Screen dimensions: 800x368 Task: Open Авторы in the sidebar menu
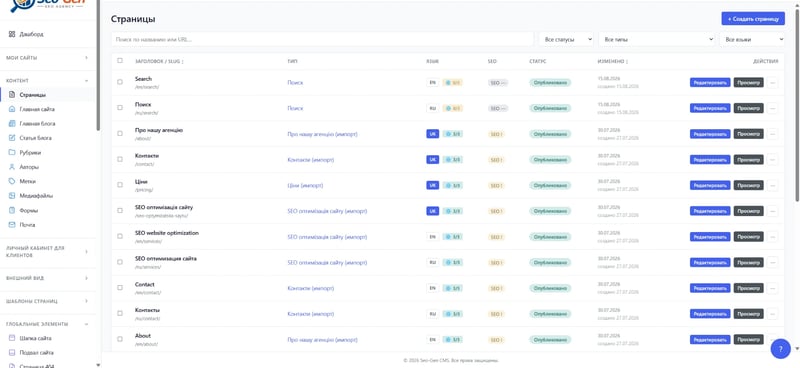(x=30, y=167)
